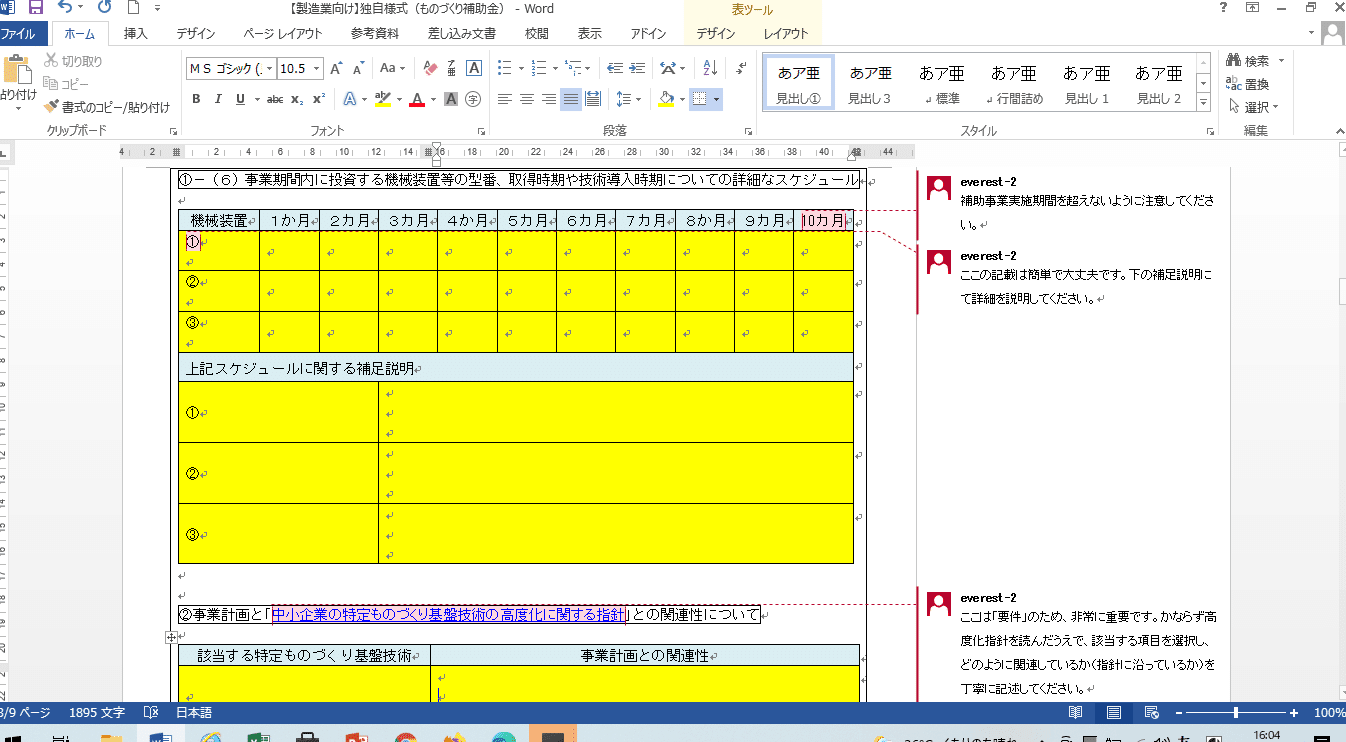Viewport: 1346px width, 742px height.
Task: Click the Sort icon in the Paragraph group
Action: (710, 68)
